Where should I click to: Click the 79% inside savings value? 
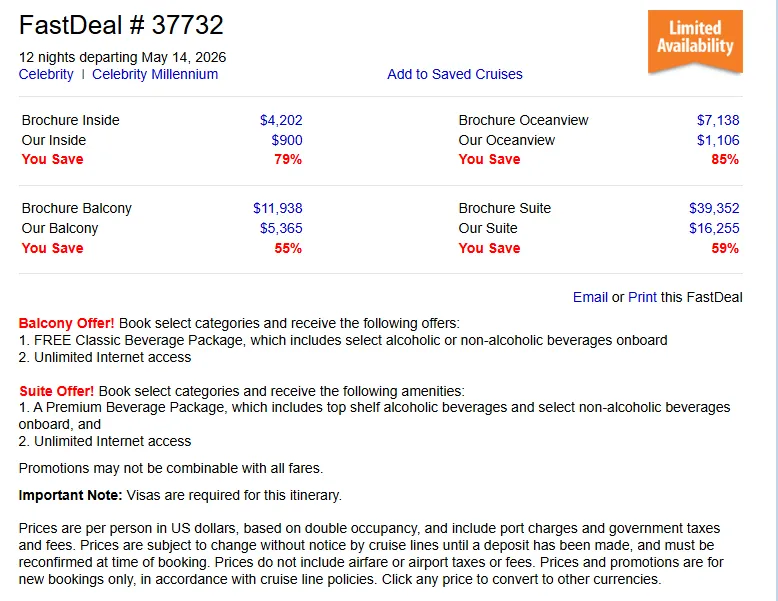(288, 159)
